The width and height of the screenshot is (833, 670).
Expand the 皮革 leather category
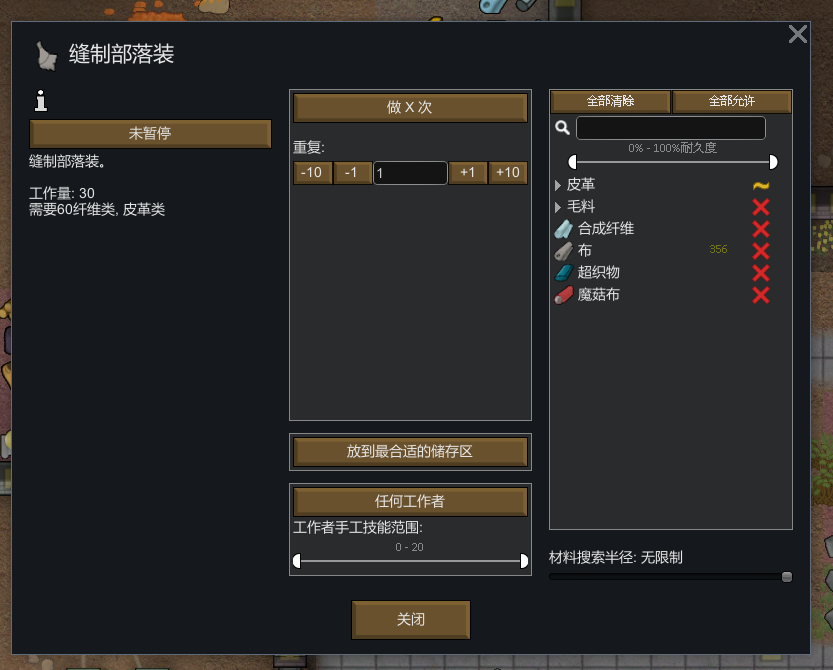(x=558, y=185)
